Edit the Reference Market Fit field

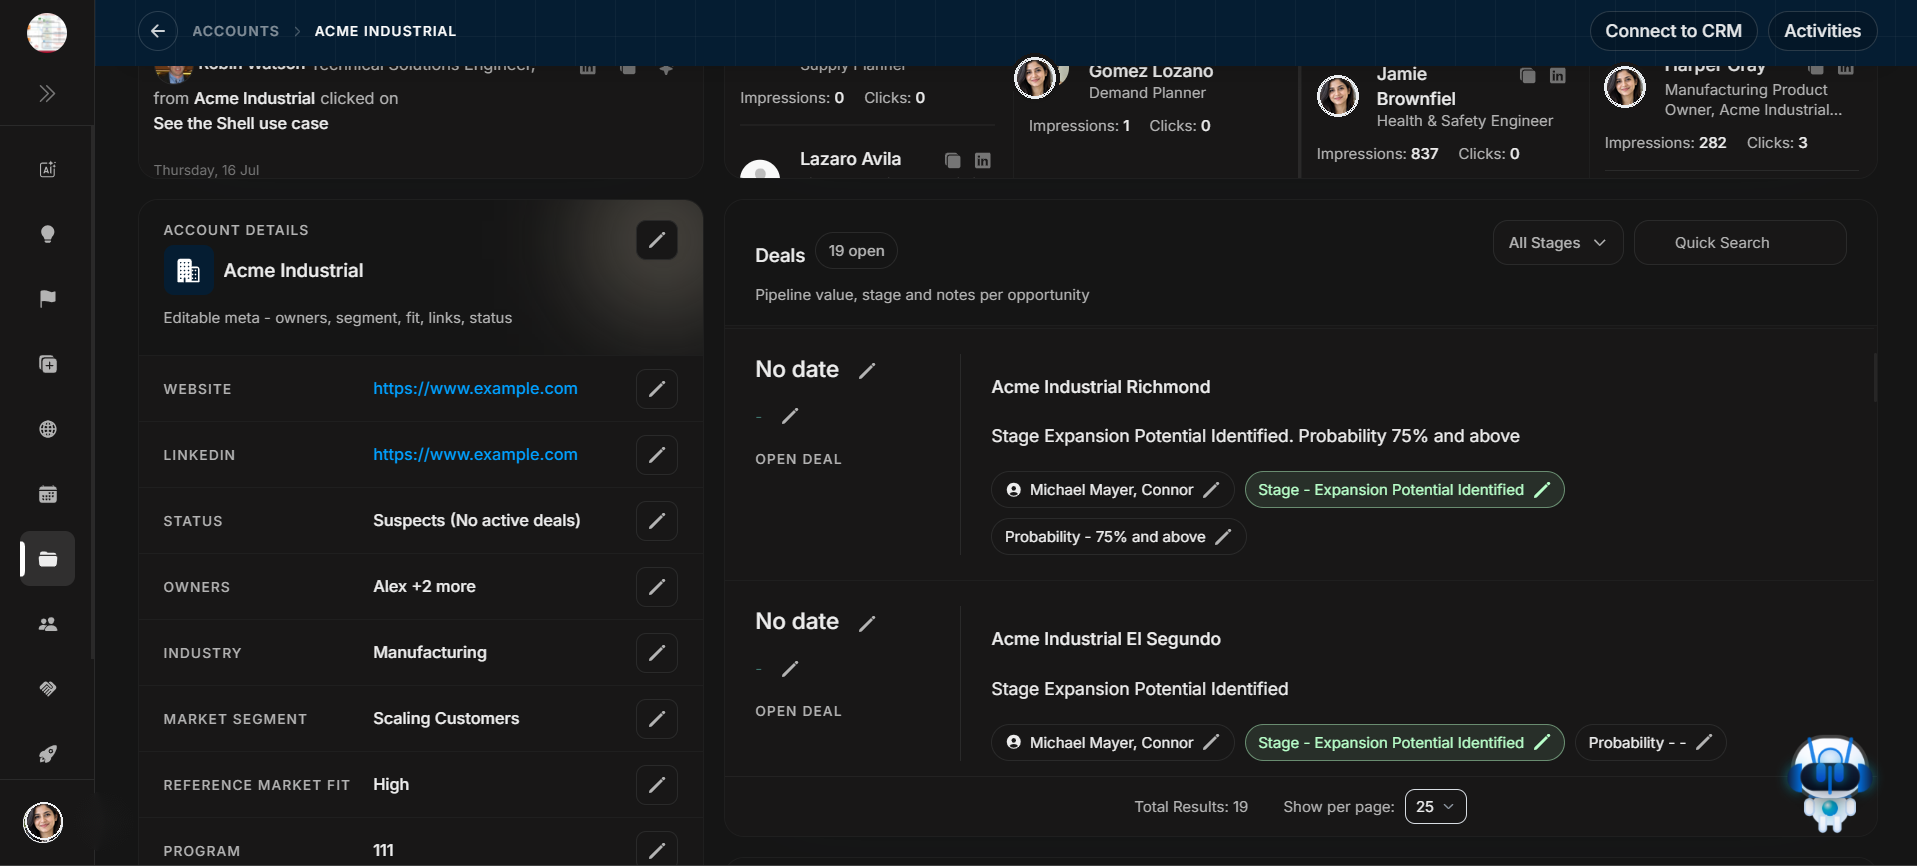pyautogui.click(x=657, y=785)
